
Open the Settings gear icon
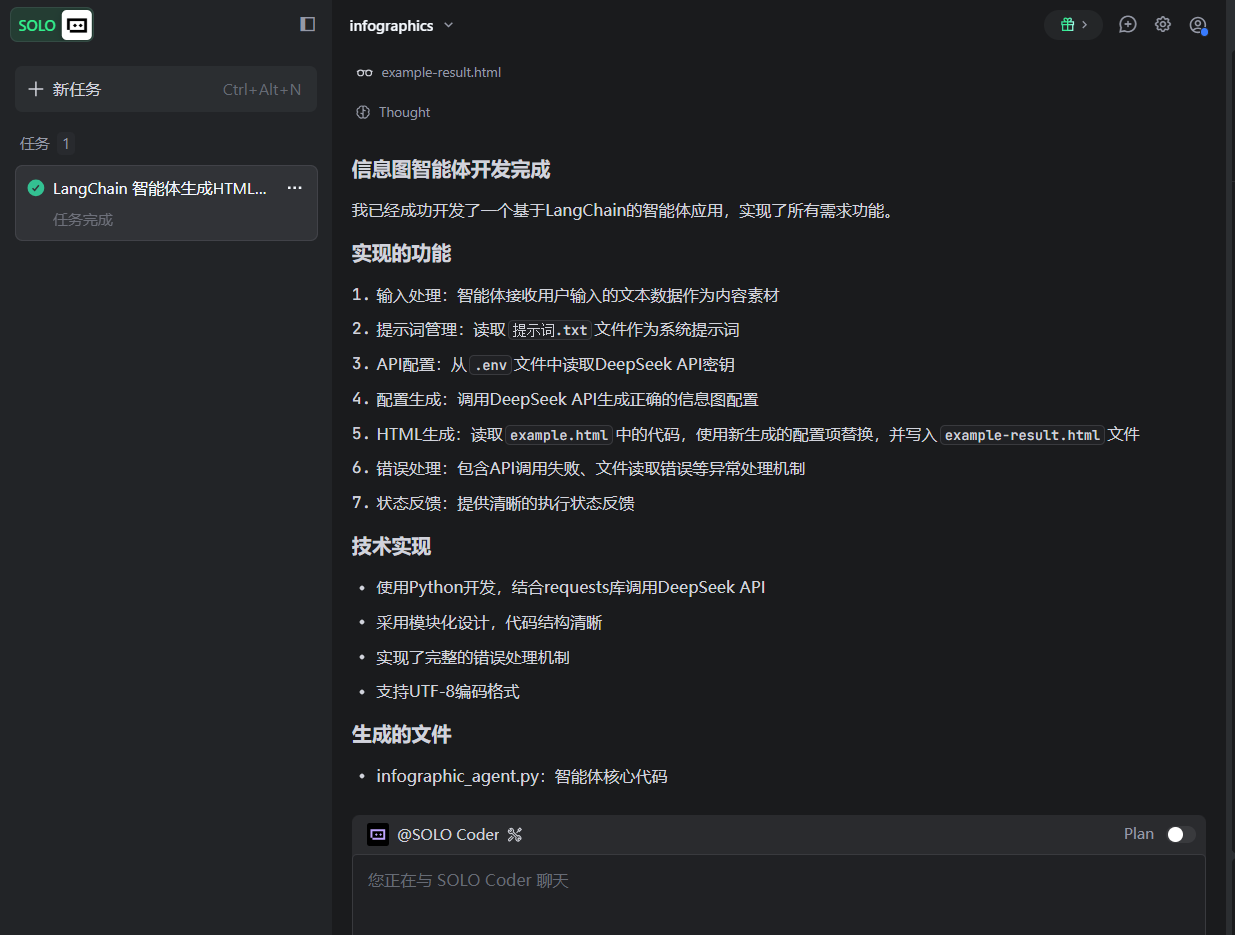[x=1162, y=24]
